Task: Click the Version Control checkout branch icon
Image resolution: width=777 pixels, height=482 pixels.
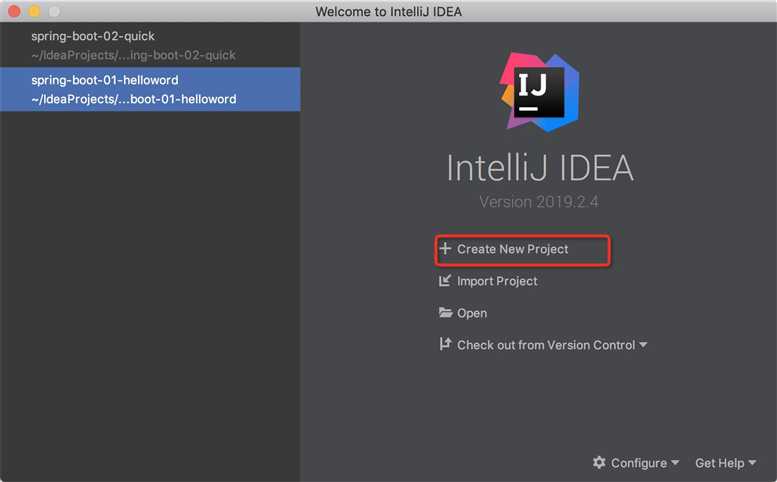Action: click(x=445, y=344)
